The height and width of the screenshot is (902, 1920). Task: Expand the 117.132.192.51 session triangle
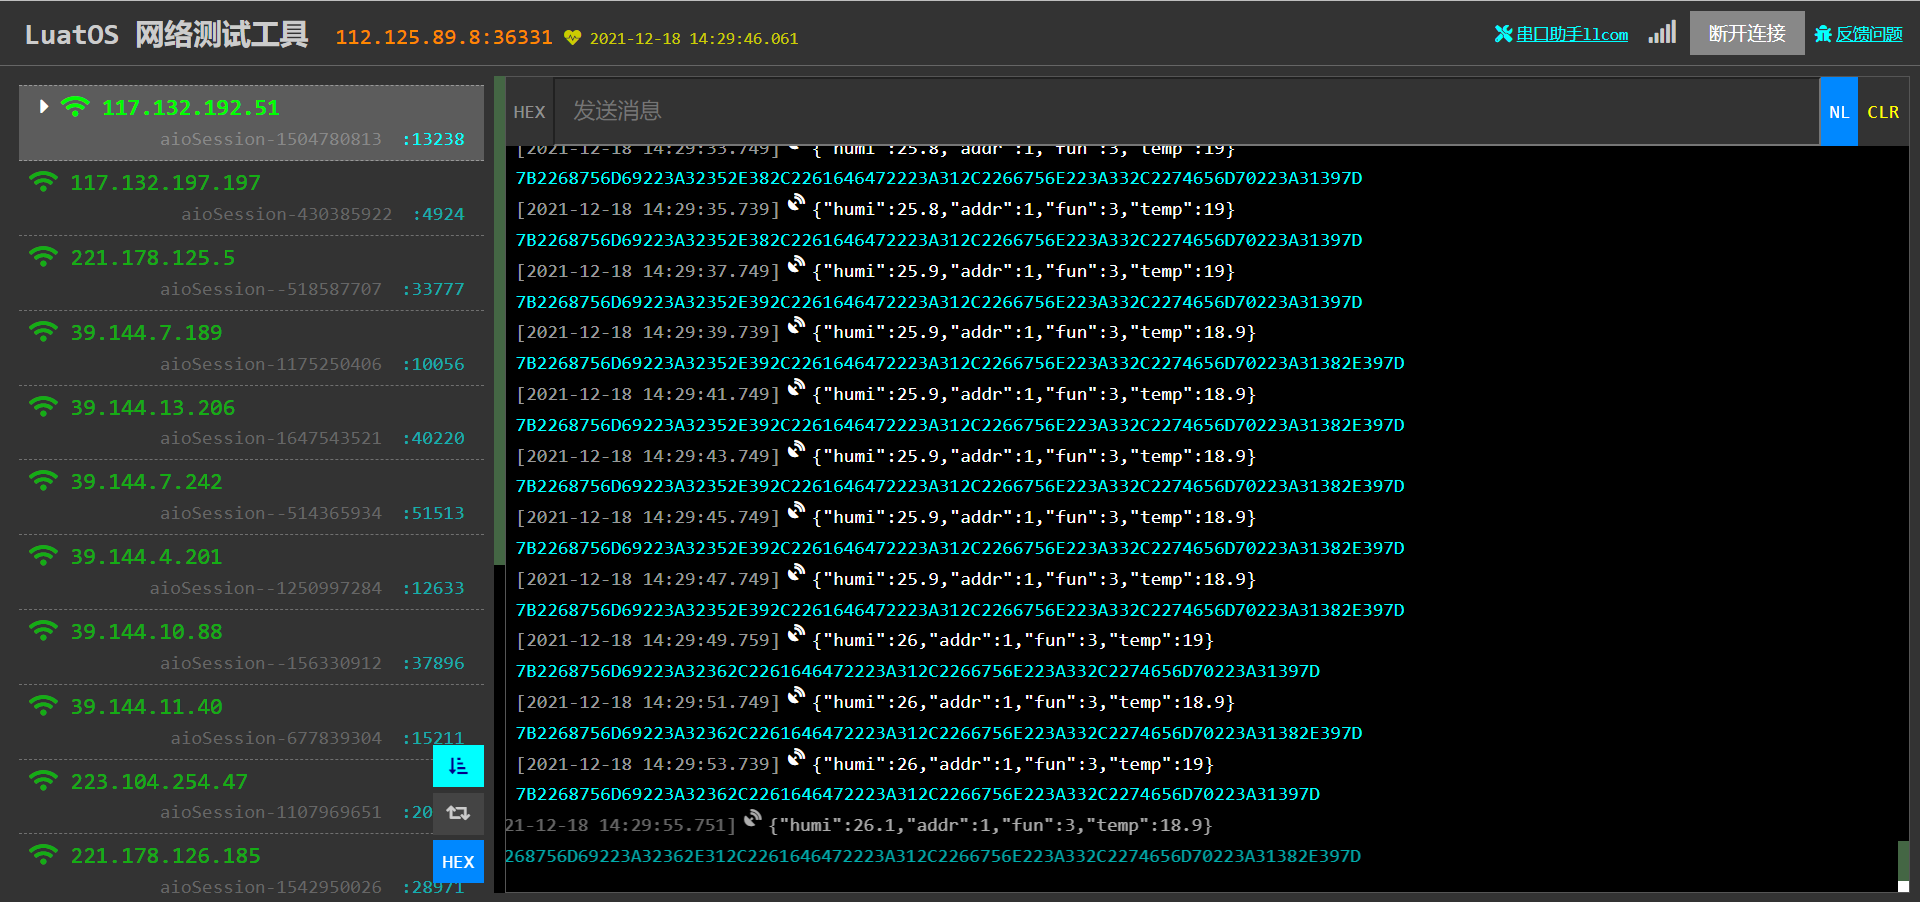44,106
